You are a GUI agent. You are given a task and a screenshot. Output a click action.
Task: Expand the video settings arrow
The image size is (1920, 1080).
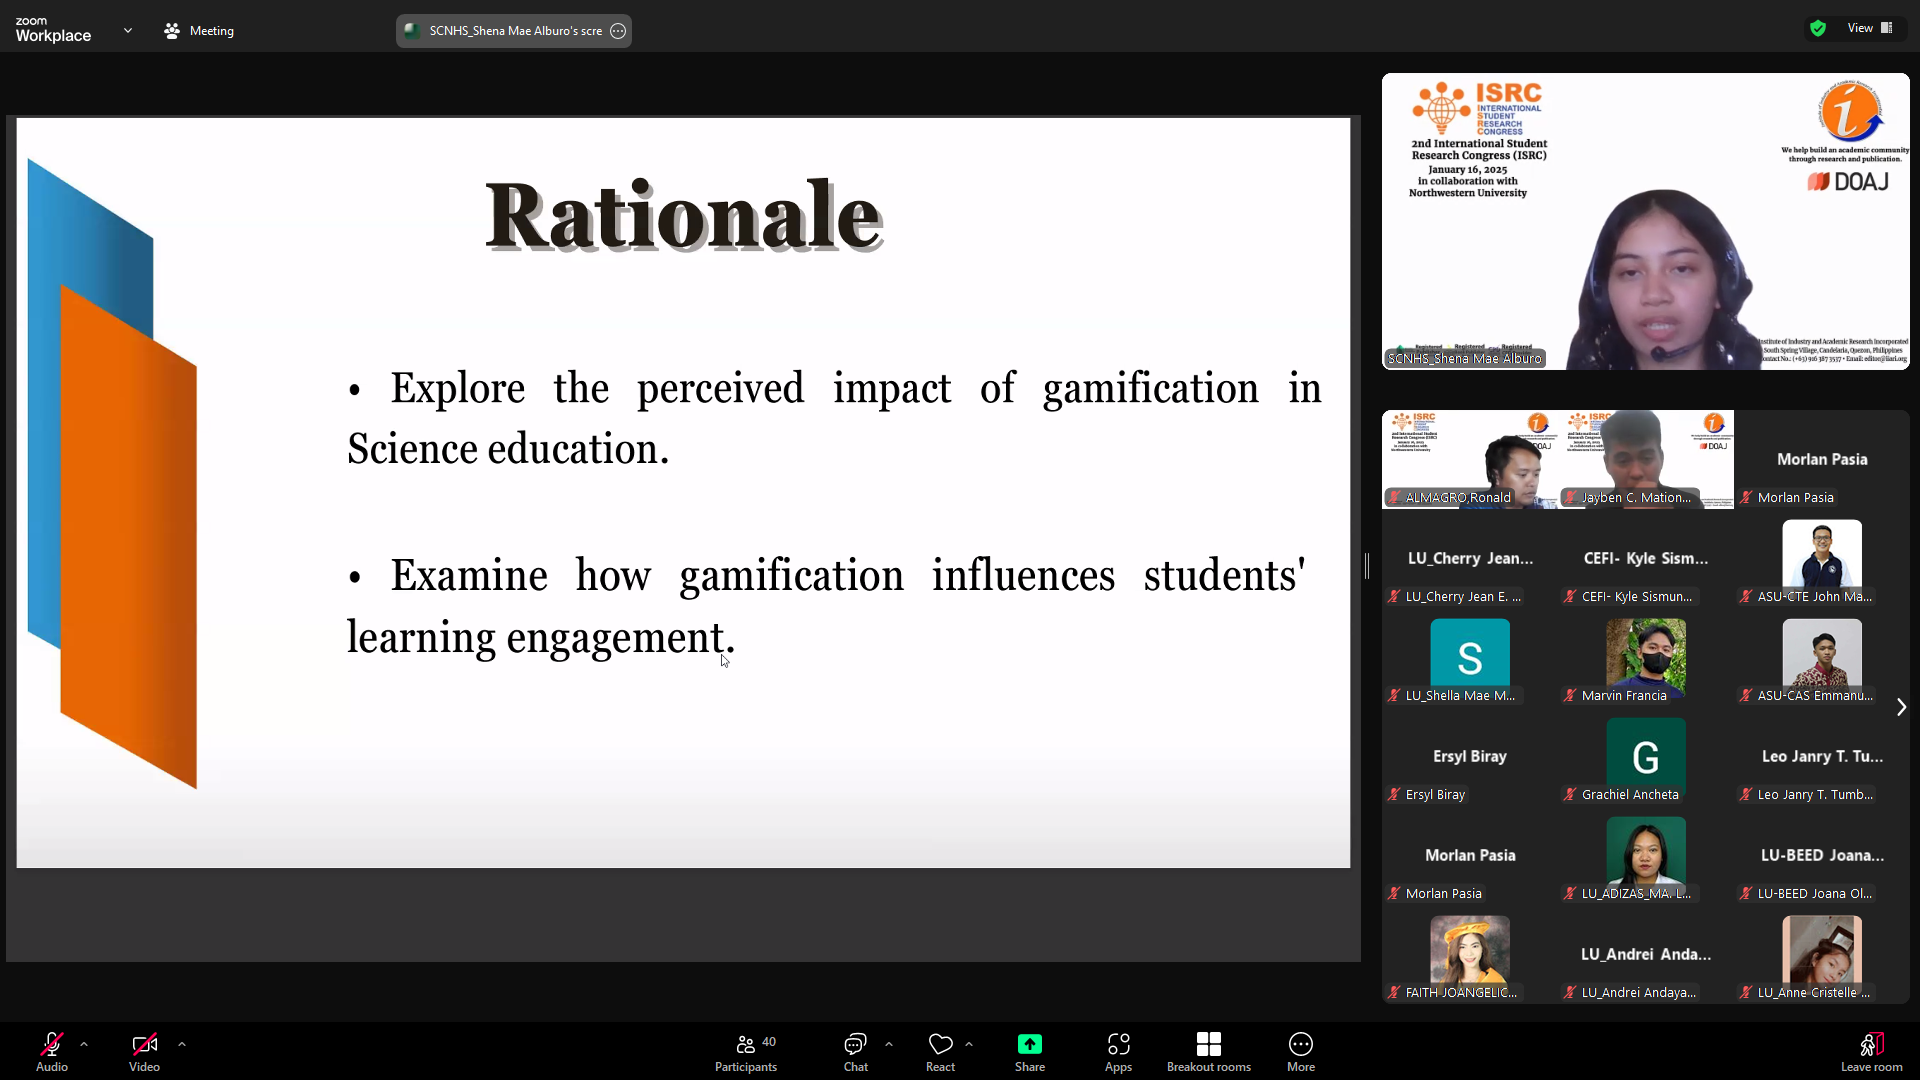[182, 1044]
